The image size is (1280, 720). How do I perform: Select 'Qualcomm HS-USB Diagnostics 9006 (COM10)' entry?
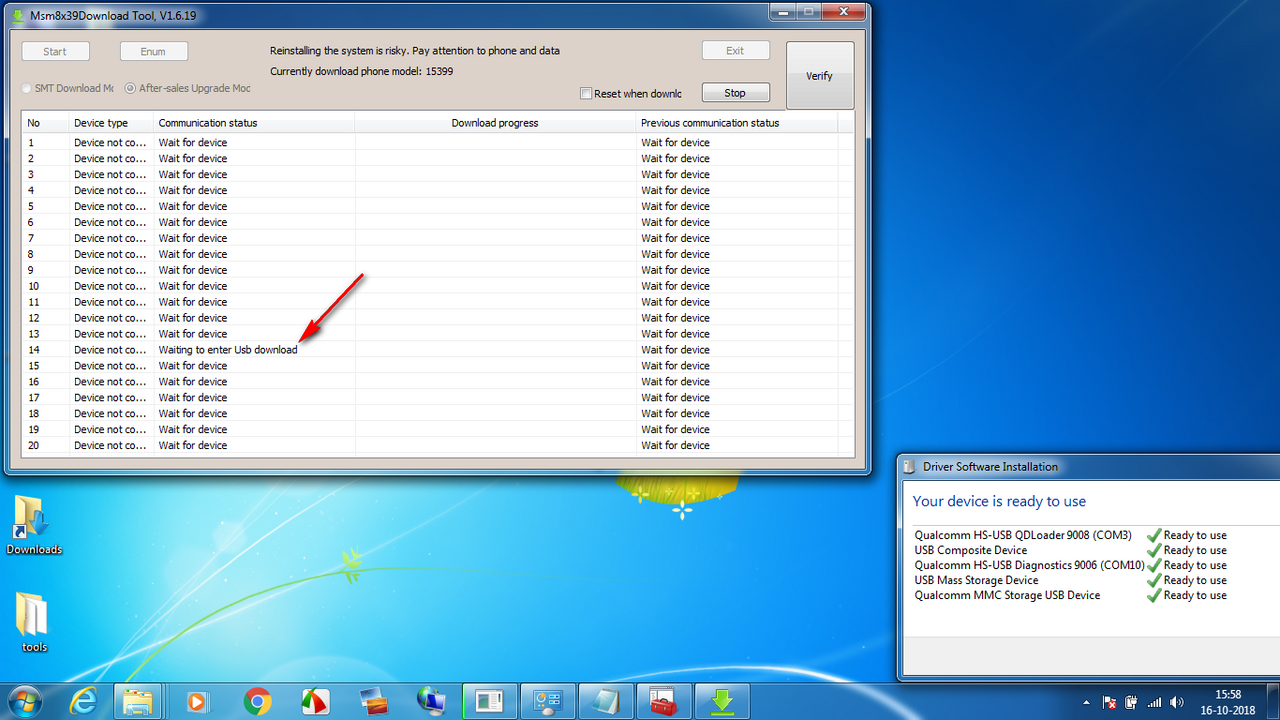(1029, 565)
